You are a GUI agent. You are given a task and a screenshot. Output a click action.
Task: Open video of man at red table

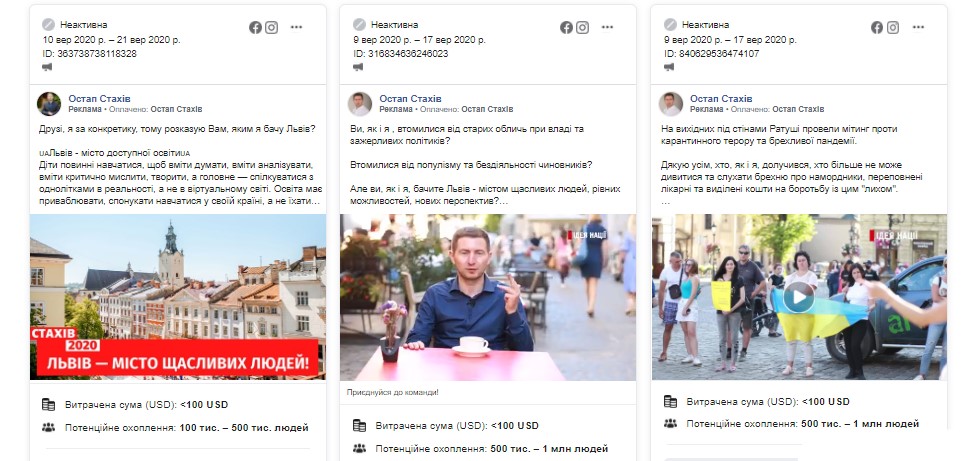click(x=488, y=297)
